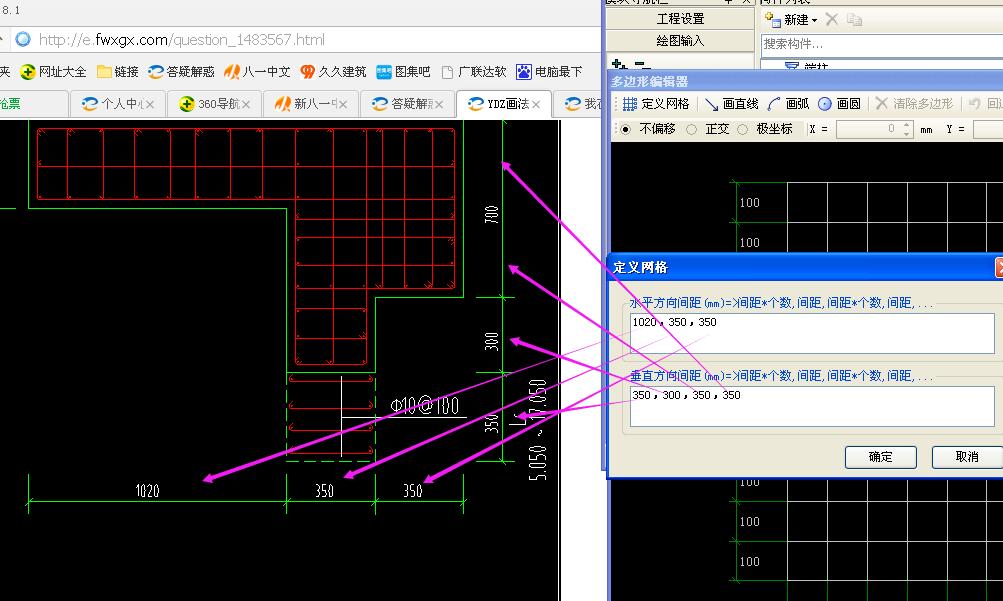
Task: Click the 多边形编辑器 window title bar
Action: [805, 81]
